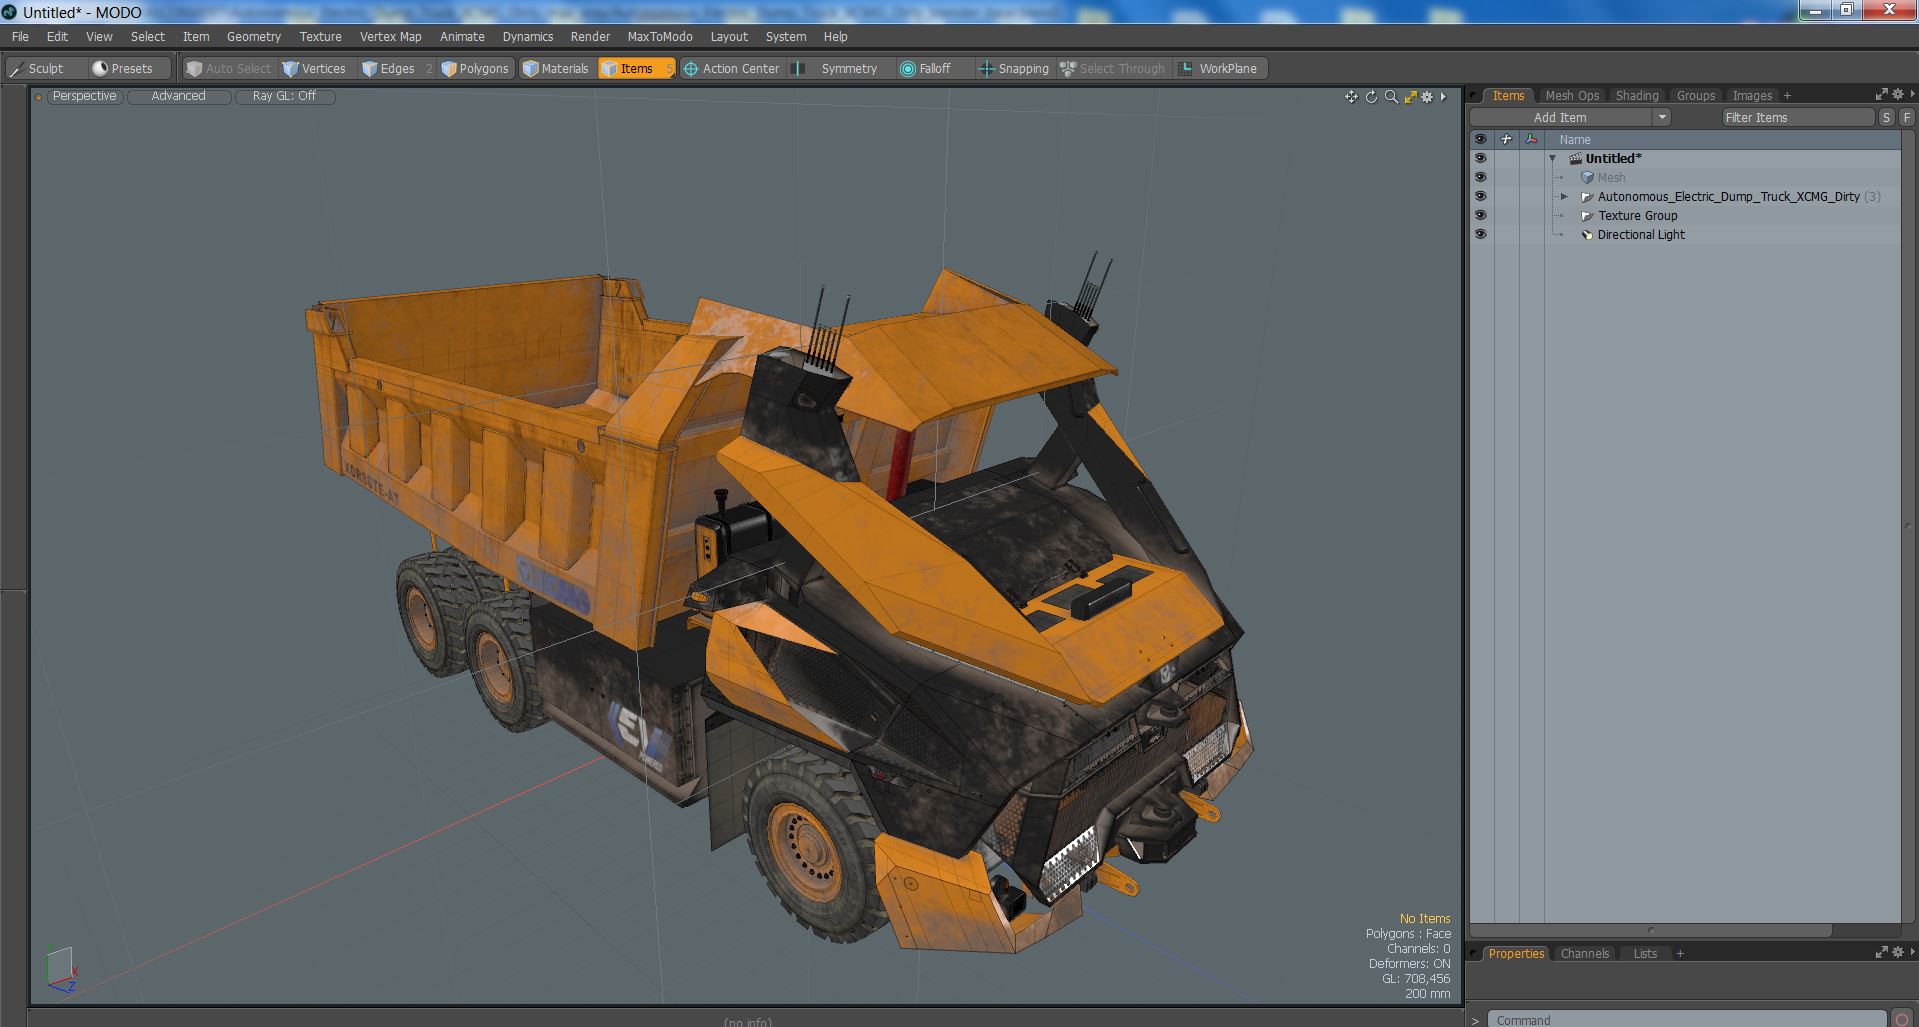
Task: Toggle visibility column header eye
Action: [x=1480, y=139]
